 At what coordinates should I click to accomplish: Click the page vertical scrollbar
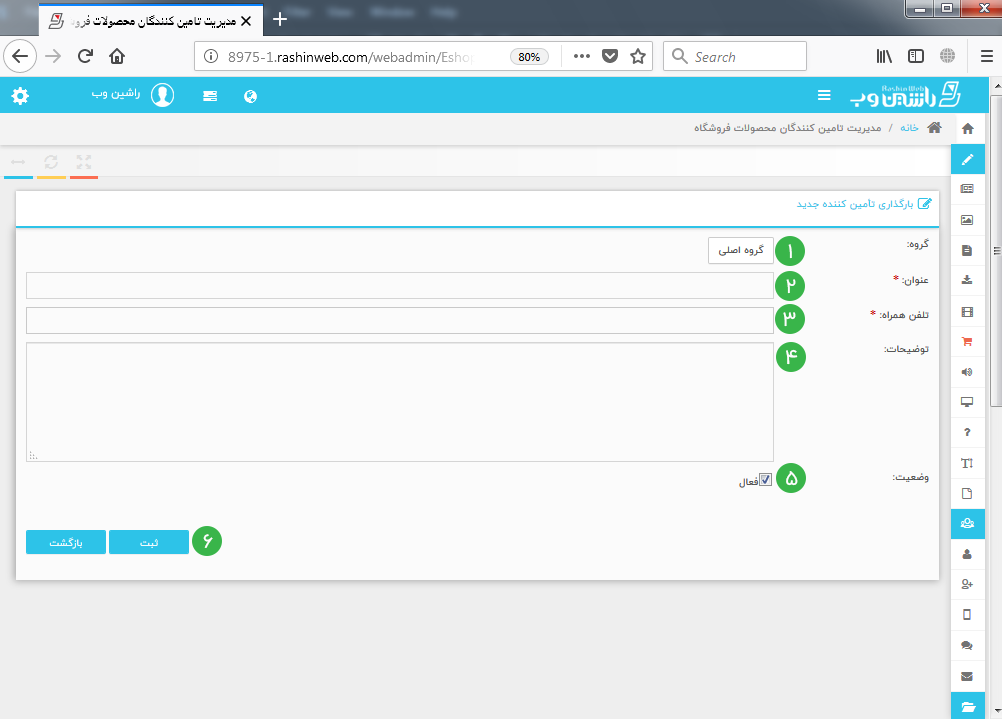point(996,251)
